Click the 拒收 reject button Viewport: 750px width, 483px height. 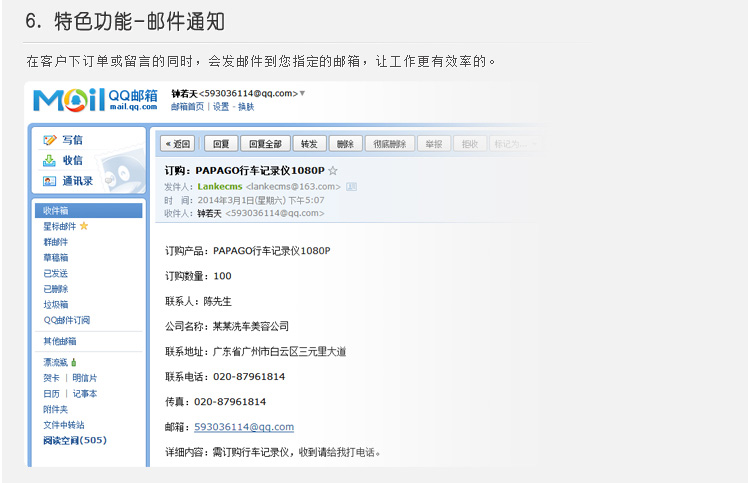(x=470, y=144)
